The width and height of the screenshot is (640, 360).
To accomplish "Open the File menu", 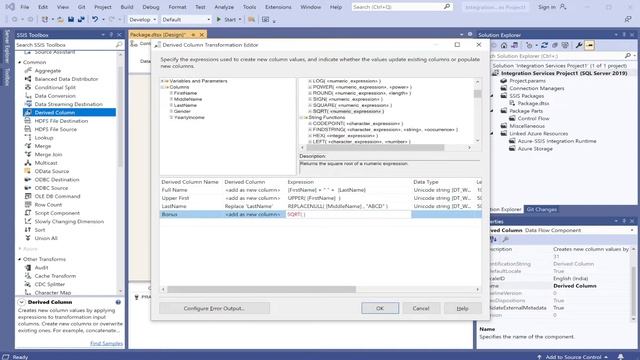I will click(24, 7).
